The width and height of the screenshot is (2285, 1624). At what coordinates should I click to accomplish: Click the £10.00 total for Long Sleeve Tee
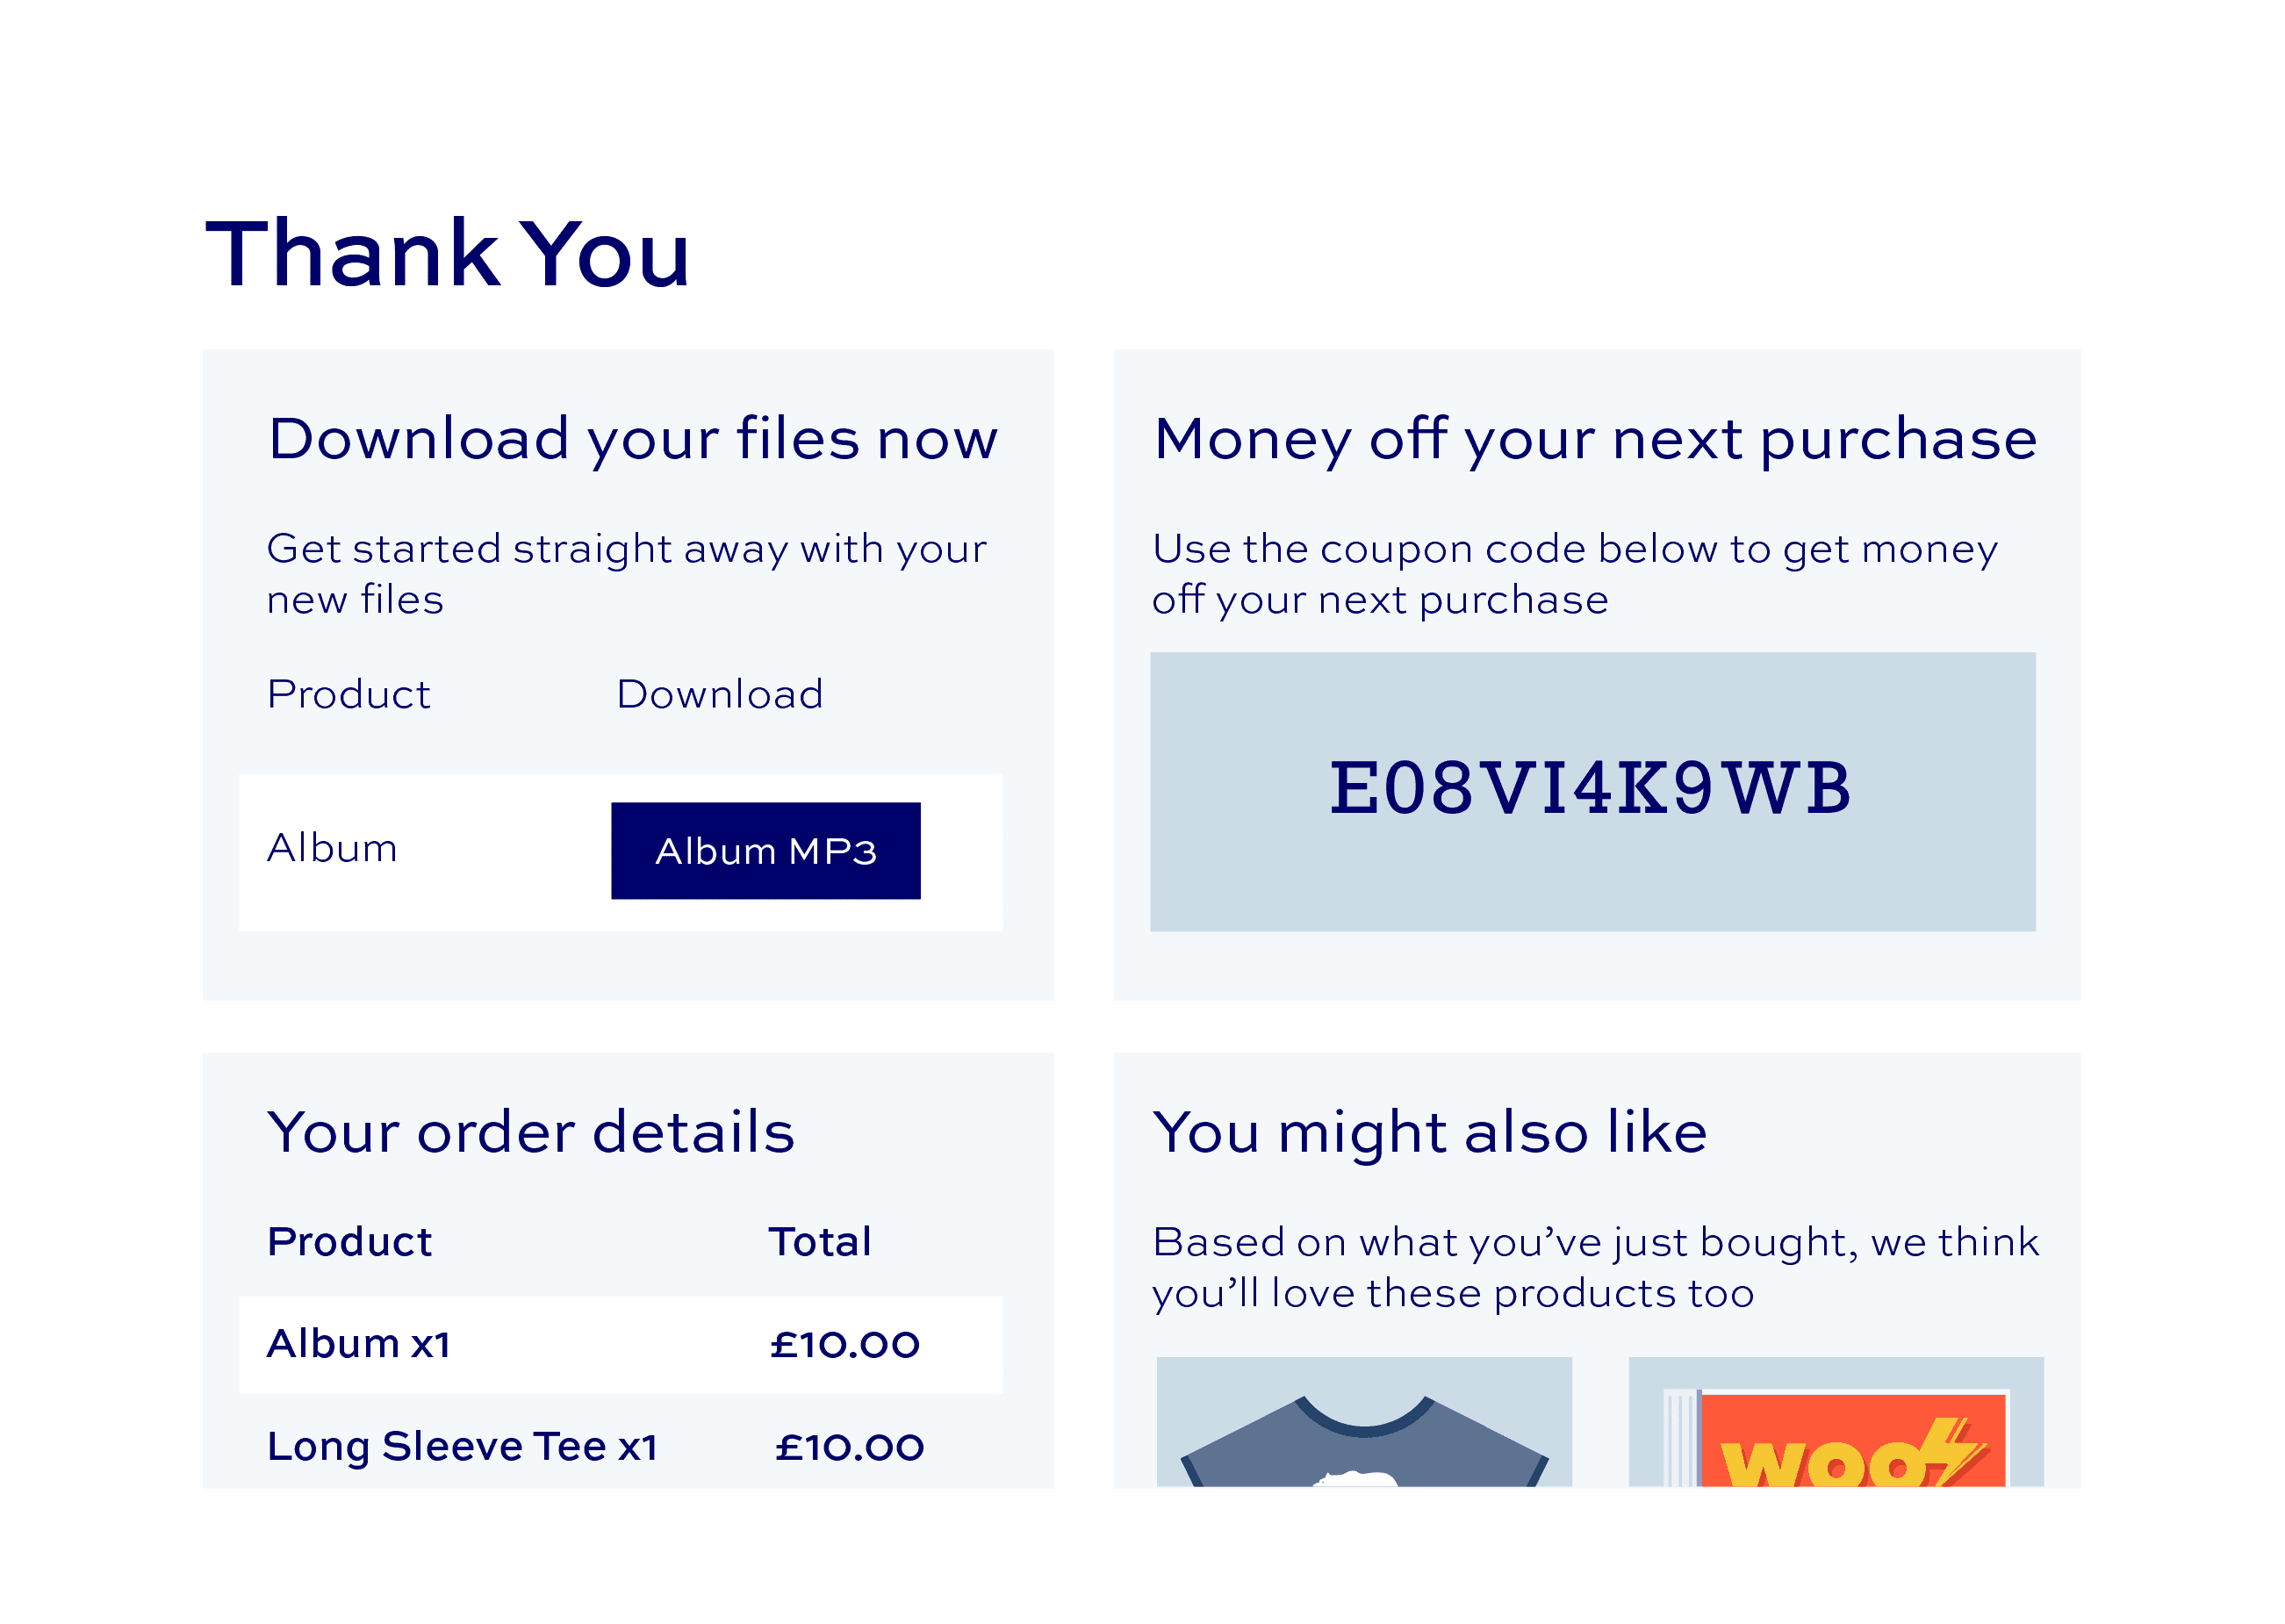pyautogui.click(x=850, y=1447)
